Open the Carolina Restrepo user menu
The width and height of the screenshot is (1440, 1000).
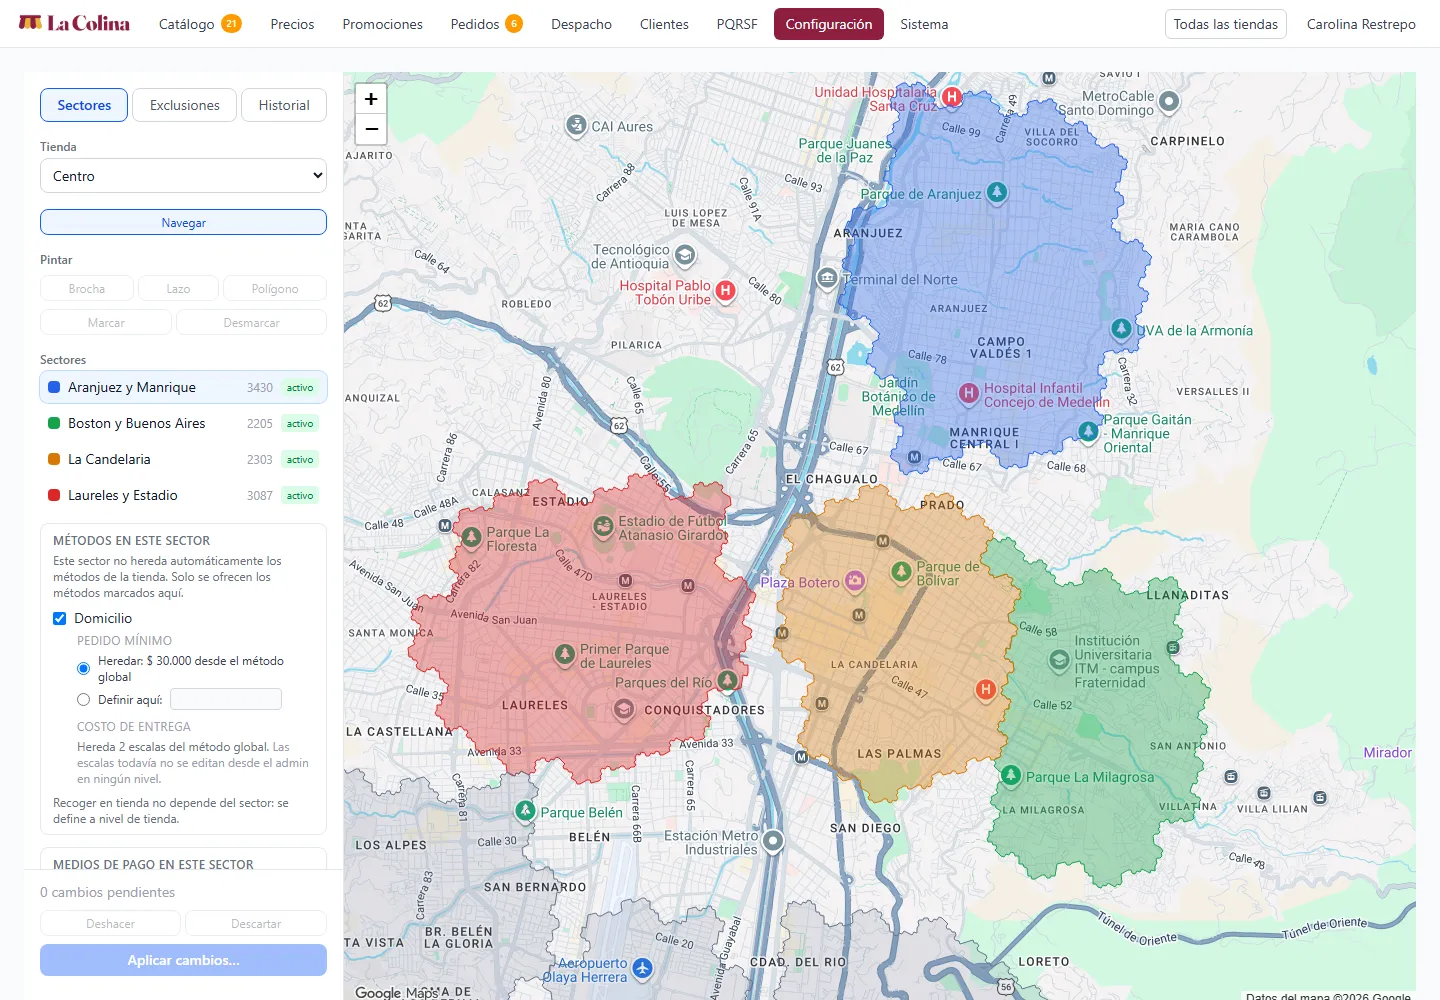1361,24
